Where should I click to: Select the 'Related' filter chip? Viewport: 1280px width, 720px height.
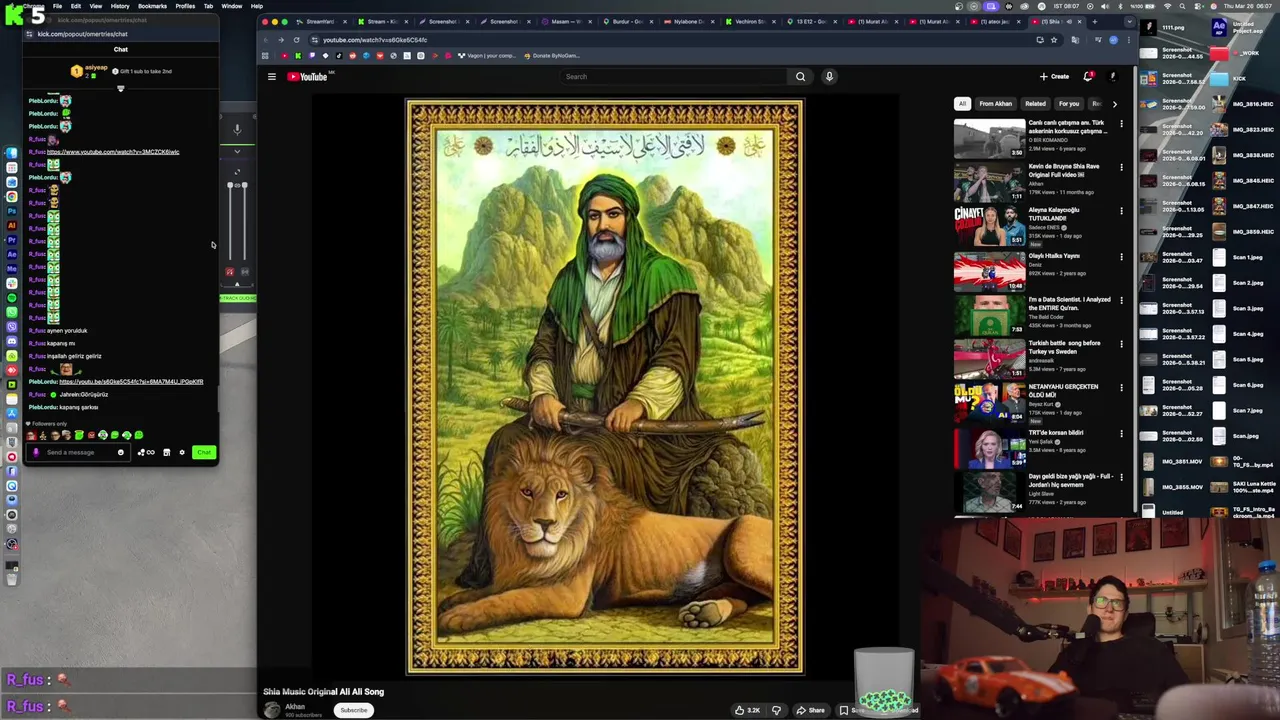coord(1035,104)
